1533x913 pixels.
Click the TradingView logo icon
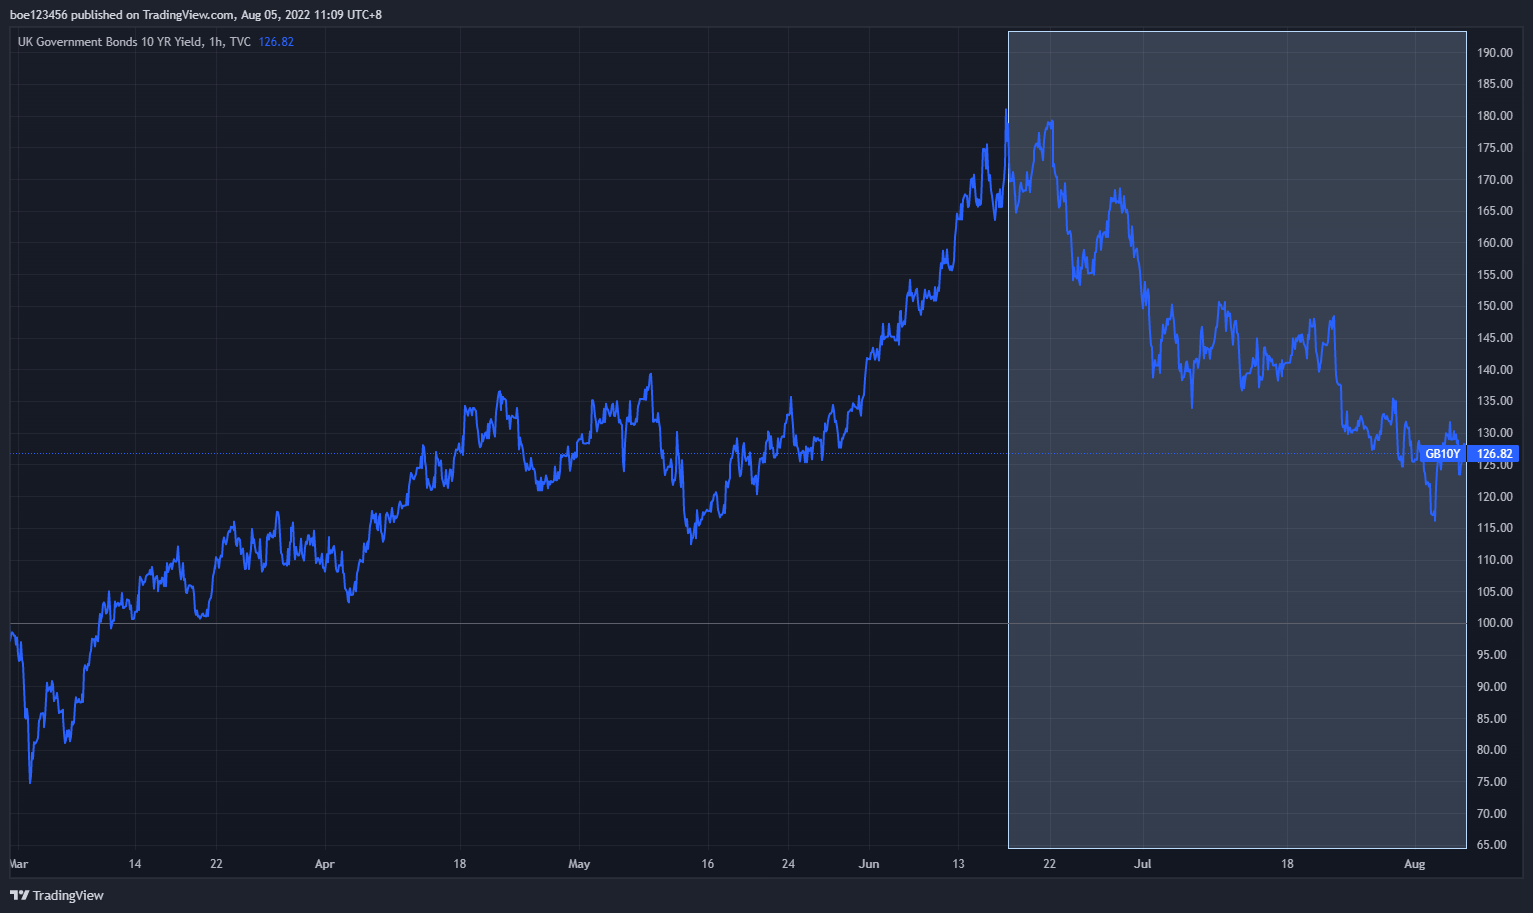(19, 895)
